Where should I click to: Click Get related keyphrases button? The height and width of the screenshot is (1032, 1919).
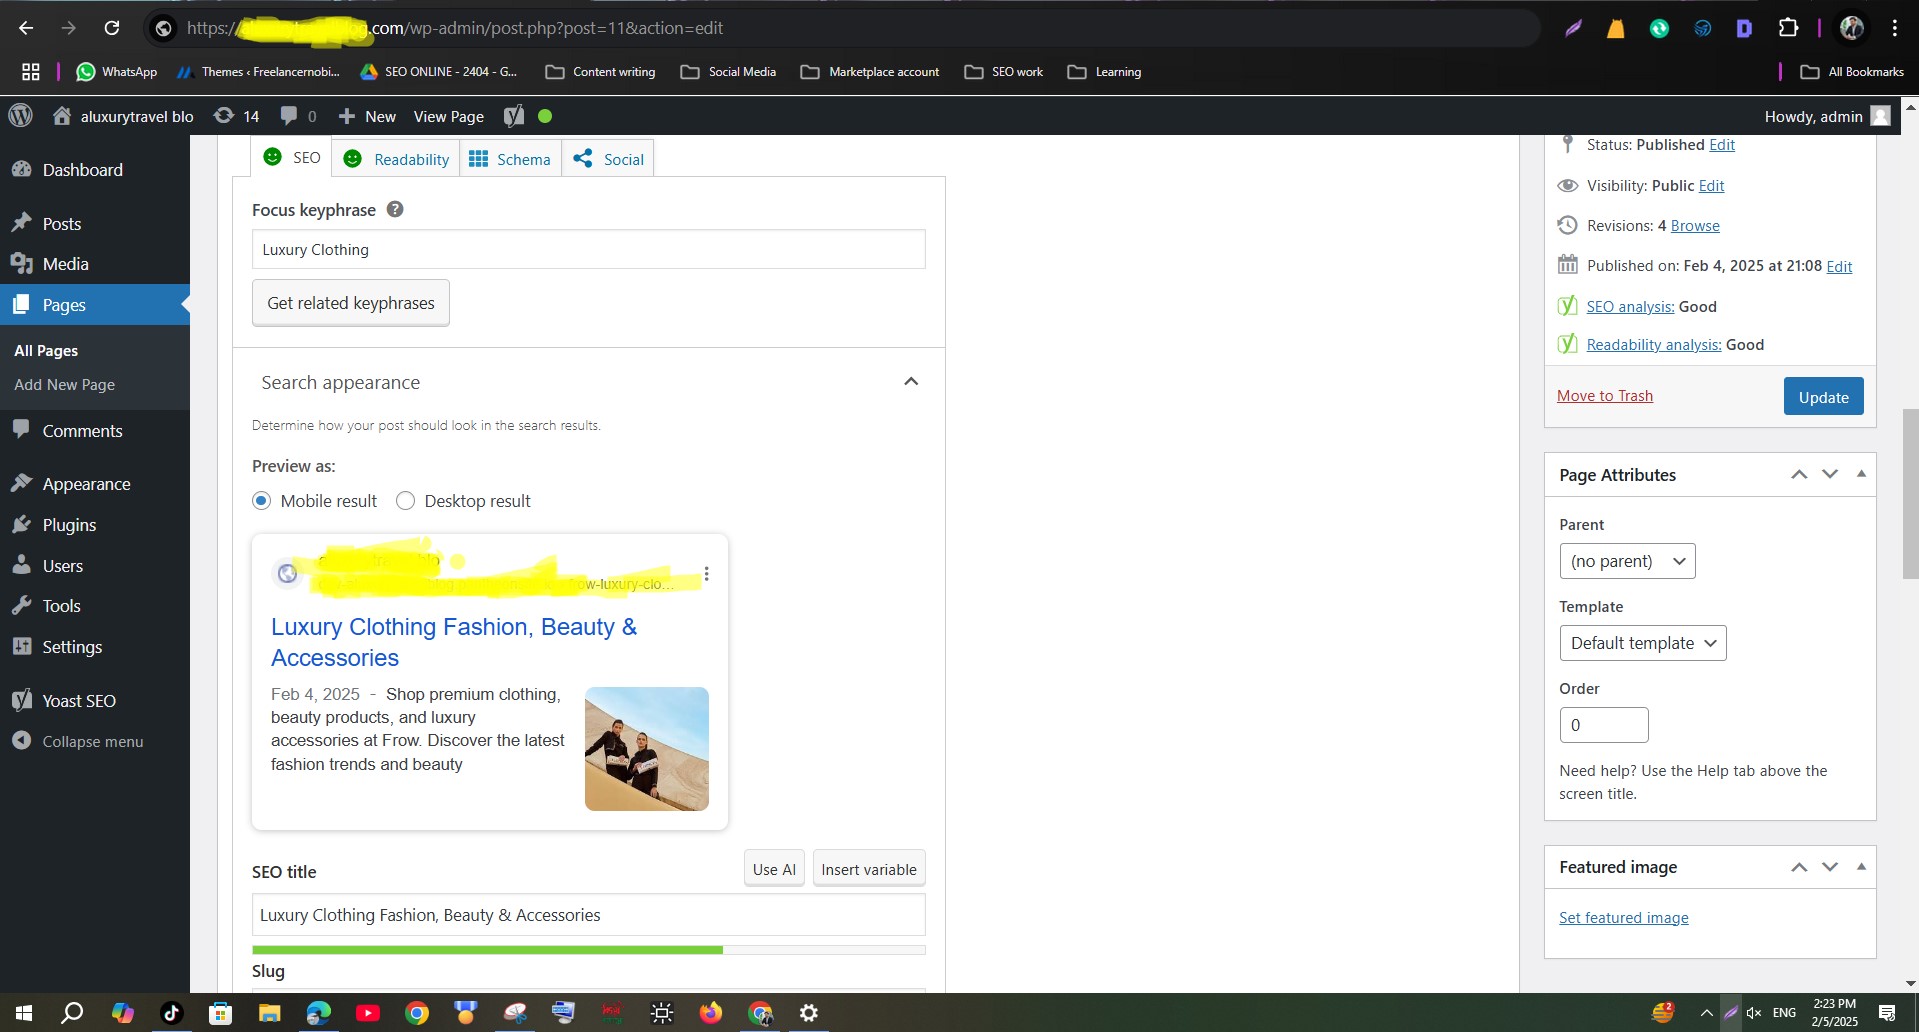click(351, 303)
